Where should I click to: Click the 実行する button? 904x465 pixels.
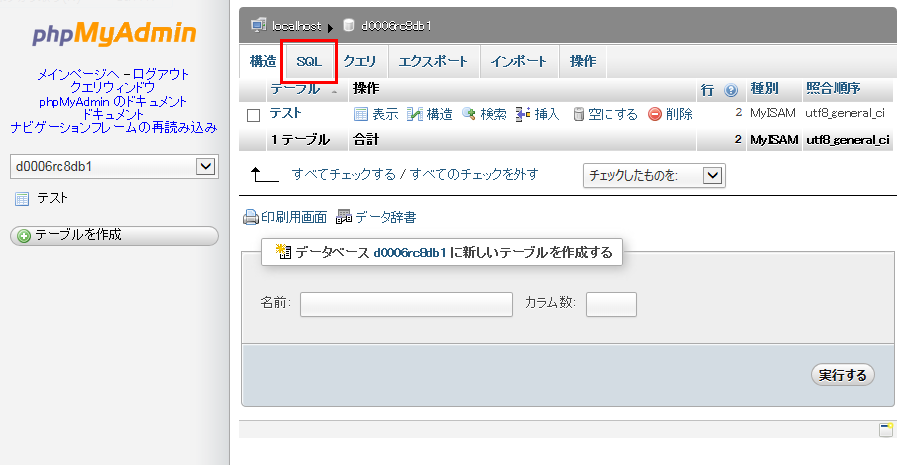842,375
